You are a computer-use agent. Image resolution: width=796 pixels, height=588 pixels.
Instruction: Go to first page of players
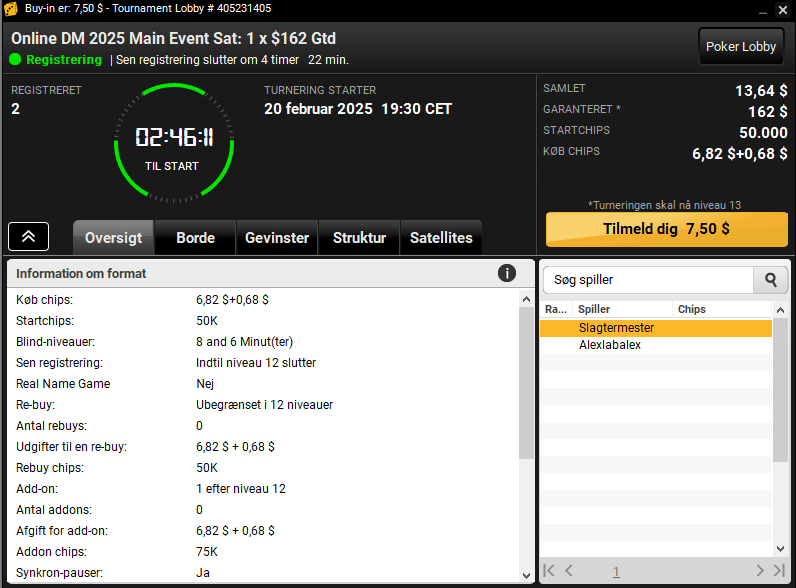(549, 571)
